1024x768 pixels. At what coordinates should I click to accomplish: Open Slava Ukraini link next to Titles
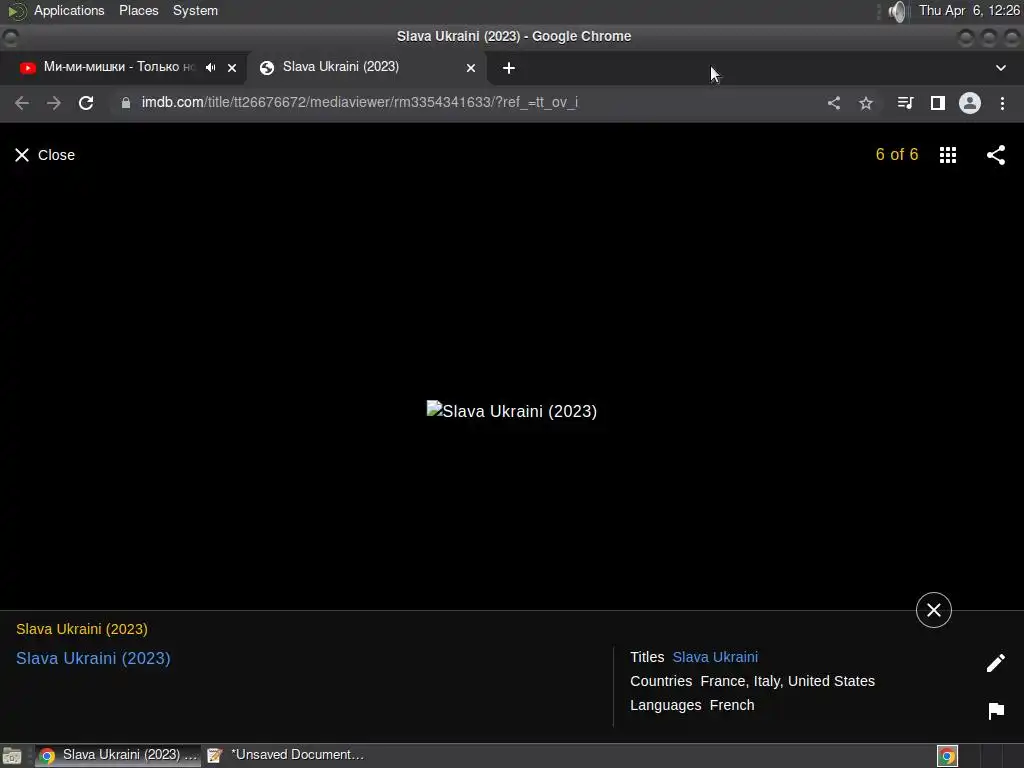715,657
